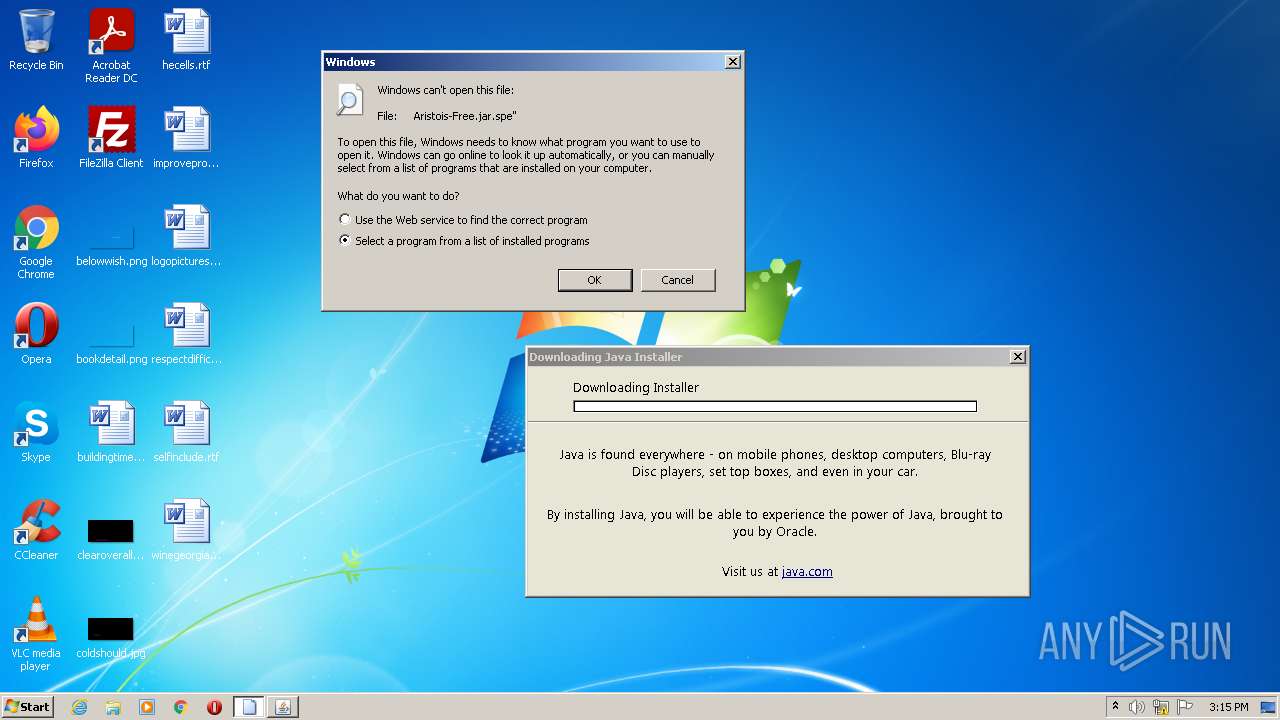Launch Acrobat Reader DC from desktop

[x=111, y=46]
